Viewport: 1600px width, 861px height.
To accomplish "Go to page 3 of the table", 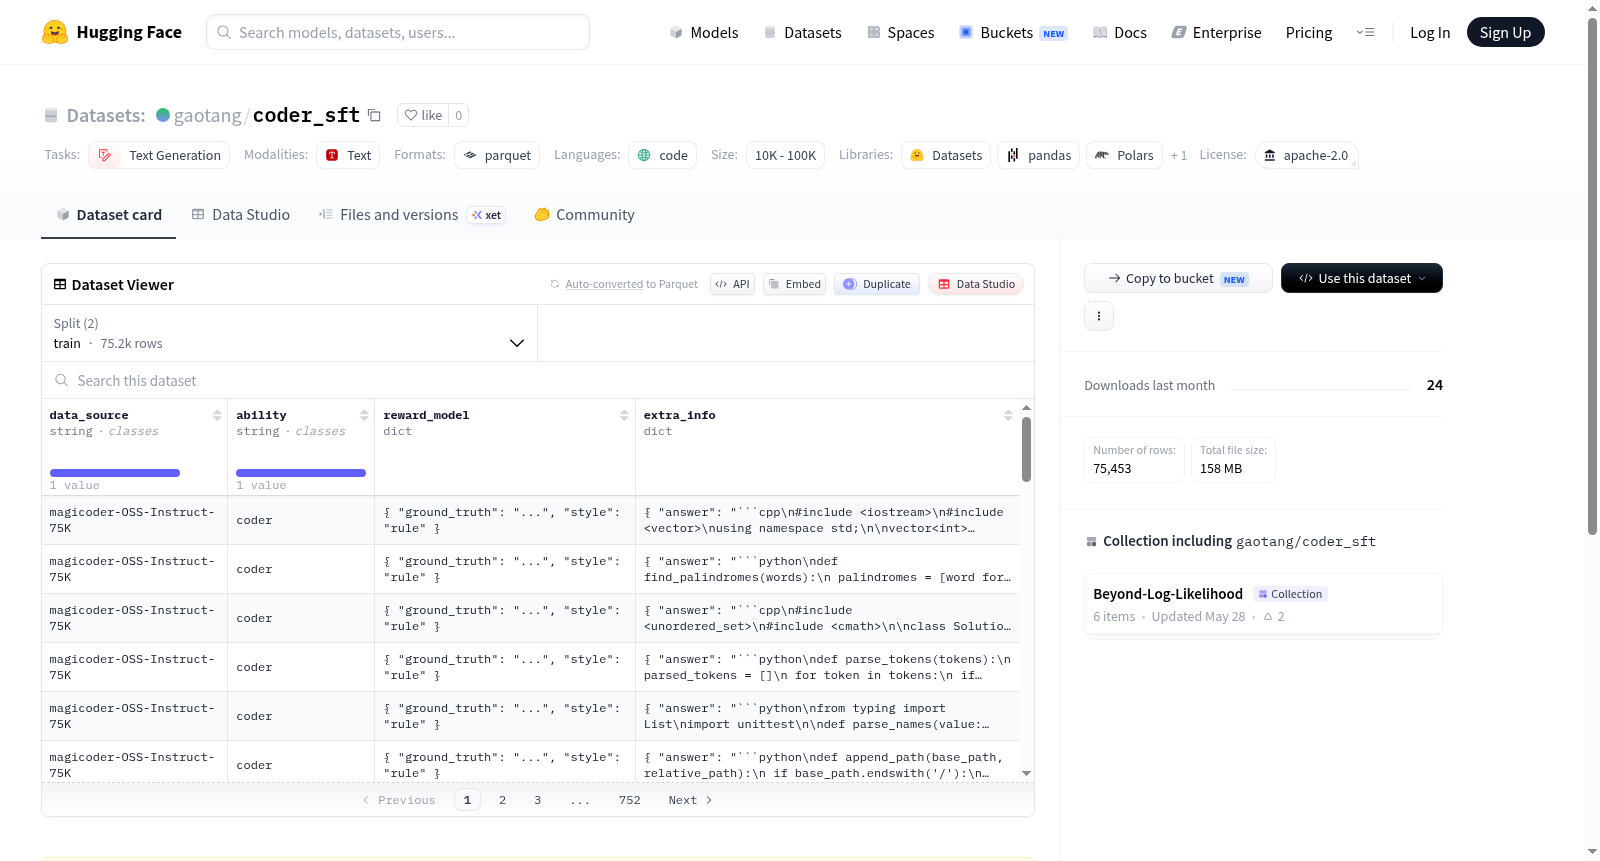I will [x=538, y=800].
